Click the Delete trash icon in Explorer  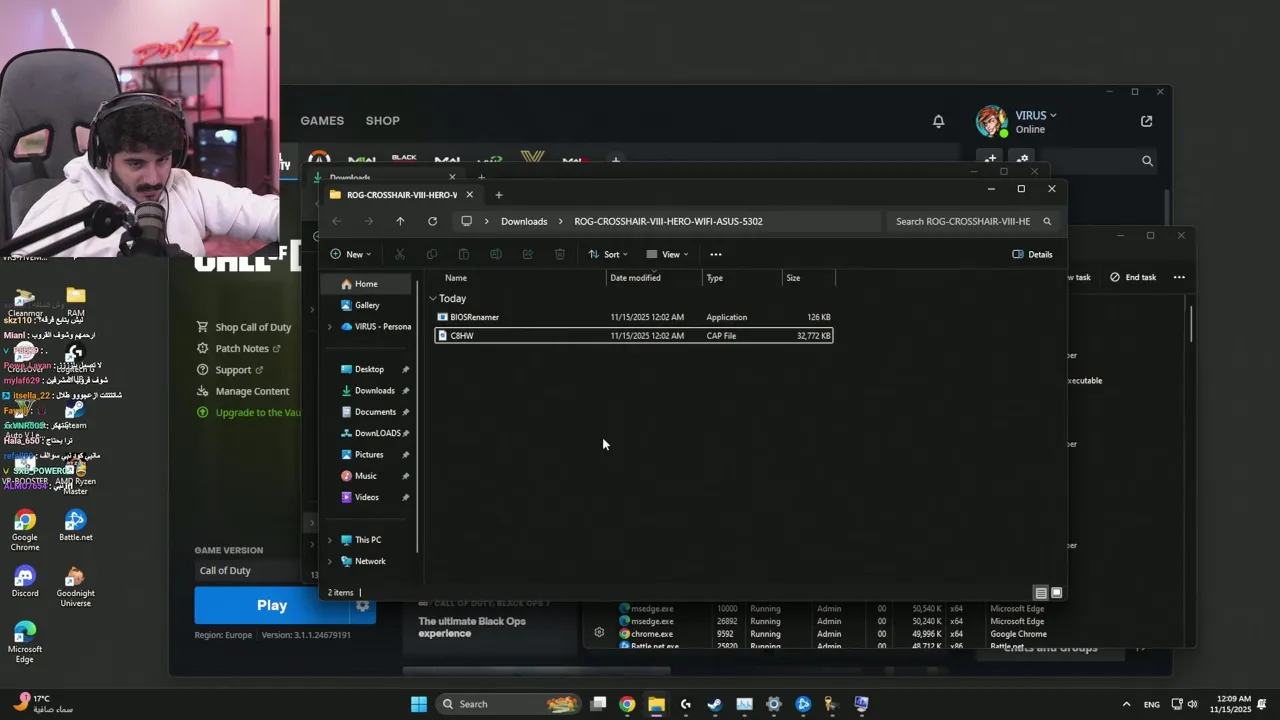point(560,254)
